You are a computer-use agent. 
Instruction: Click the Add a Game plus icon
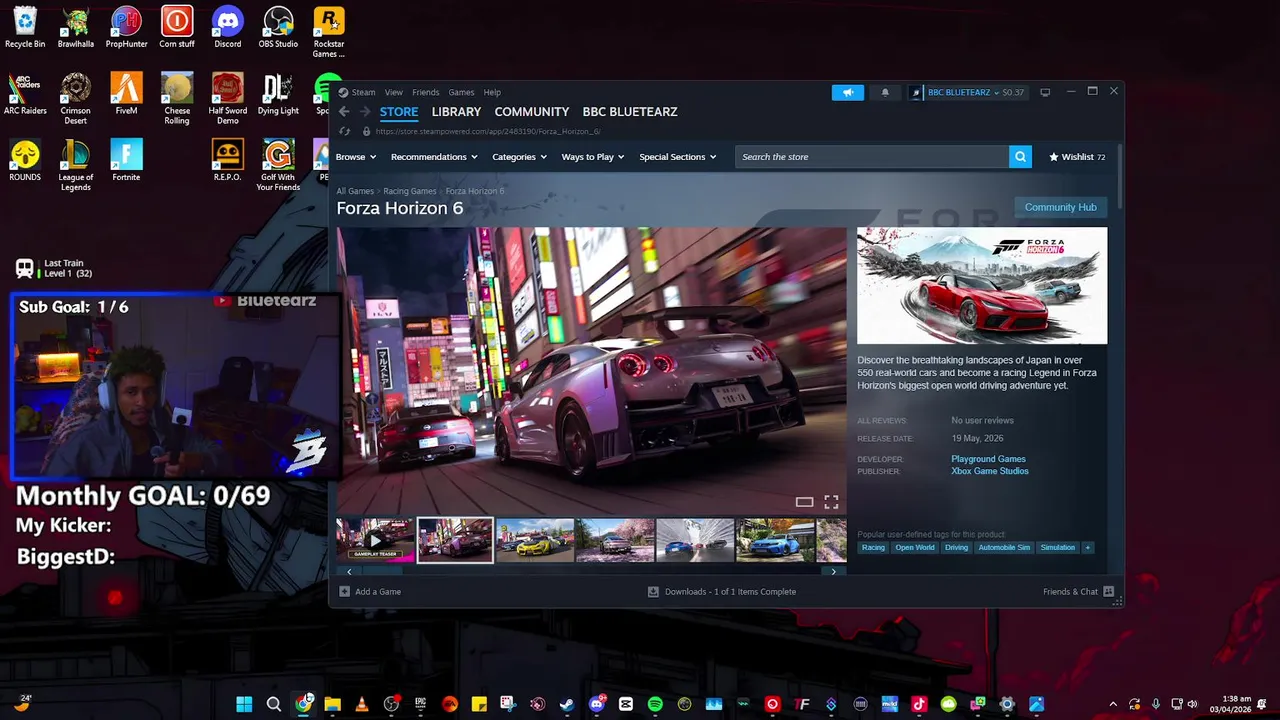[345, 592]
